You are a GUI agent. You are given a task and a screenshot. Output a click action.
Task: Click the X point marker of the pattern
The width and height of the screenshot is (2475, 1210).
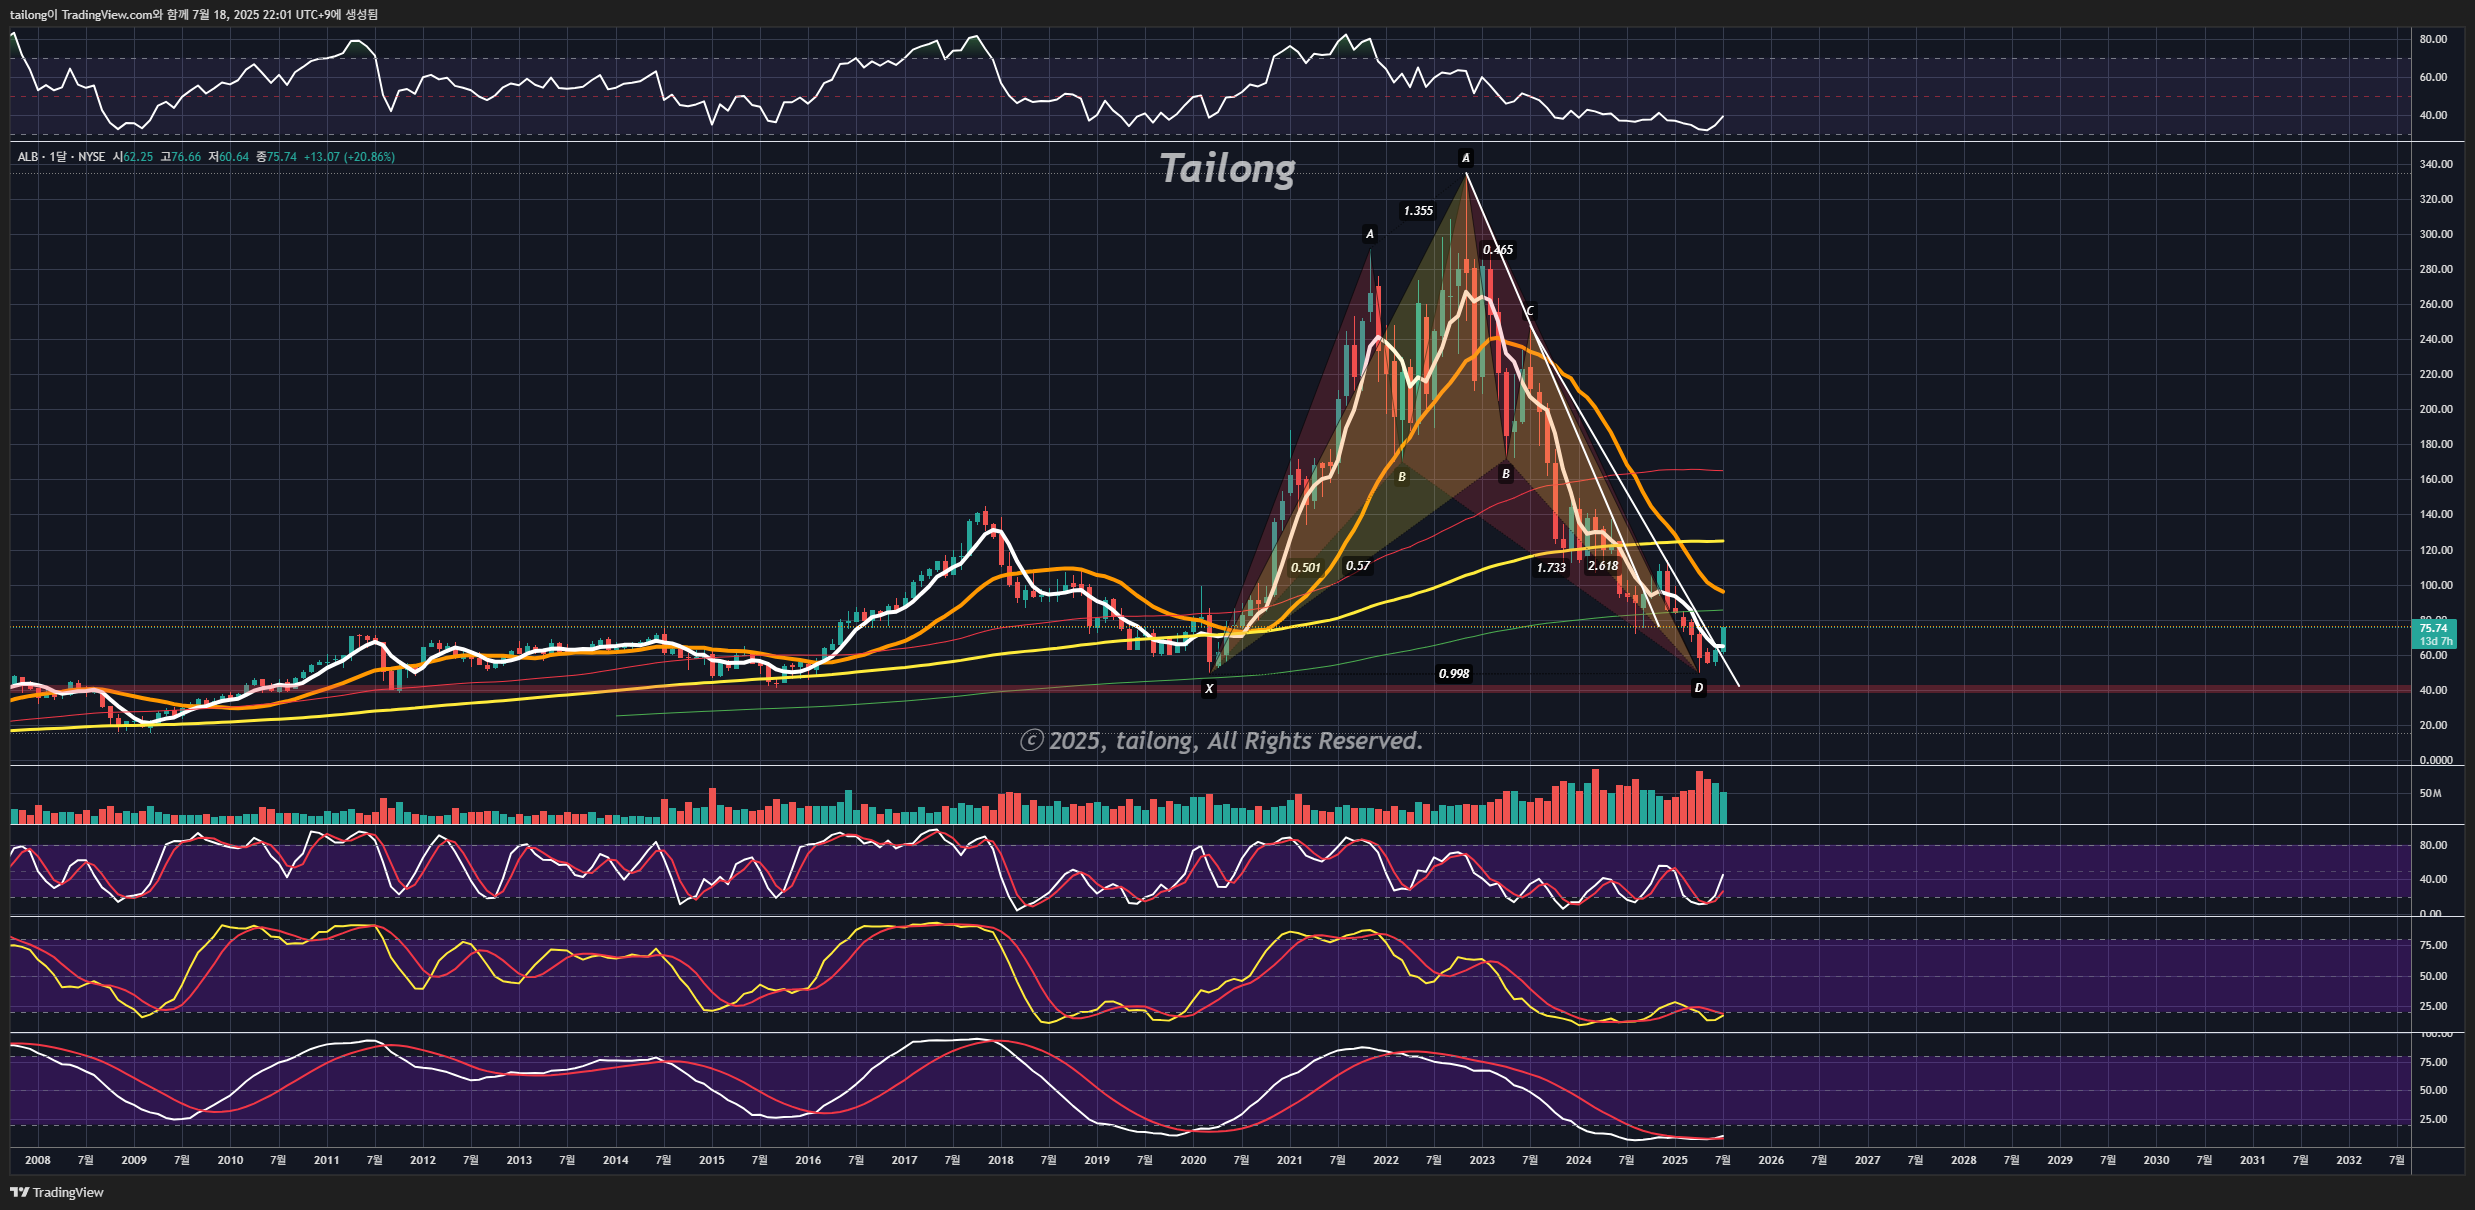coord(1209,689)
